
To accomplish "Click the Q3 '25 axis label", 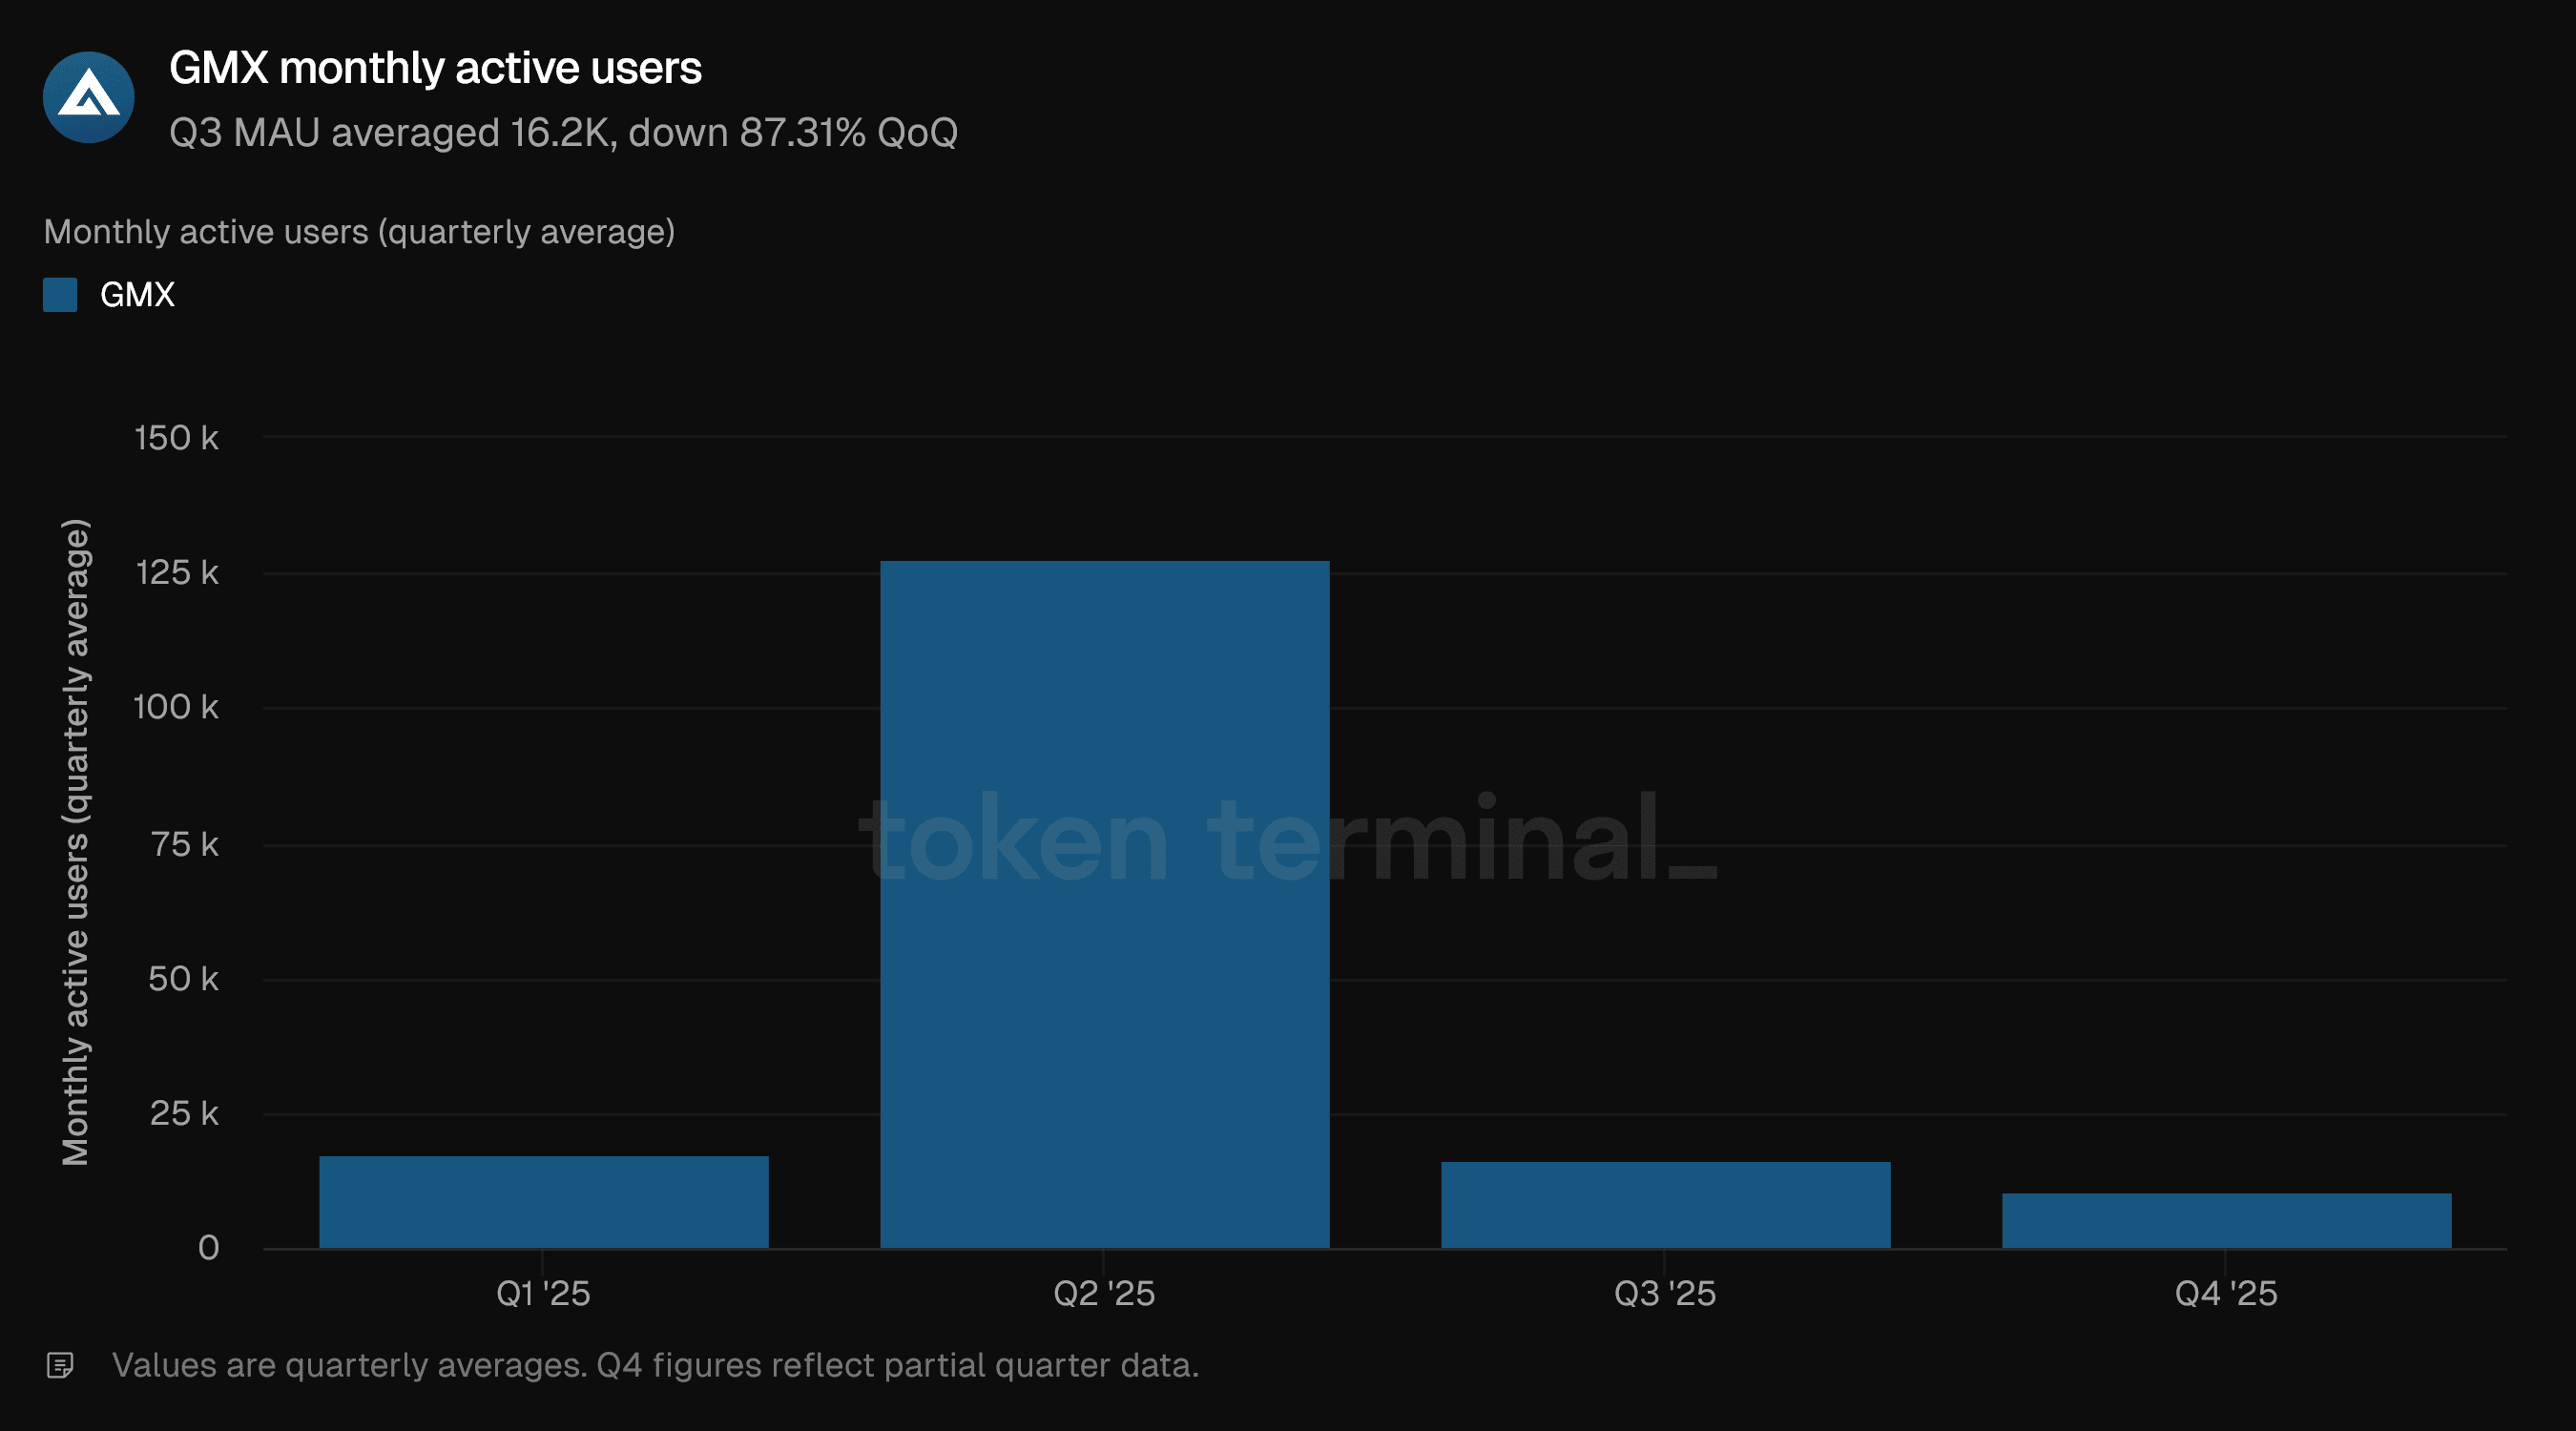I will click(1665, 1294).
